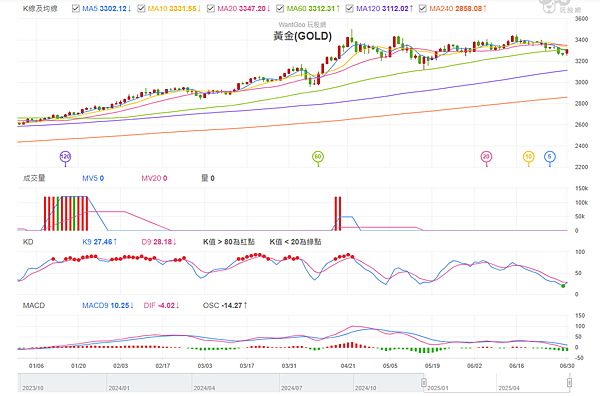Grab the right range selector handle
Viewport: 600px width, 396px height.
(569, 383)
